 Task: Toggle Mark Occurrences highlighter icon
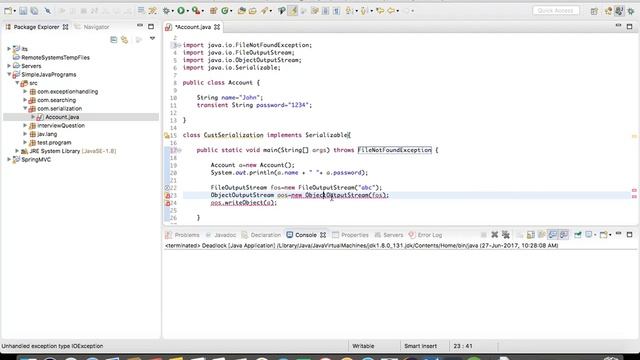point(292,11)
